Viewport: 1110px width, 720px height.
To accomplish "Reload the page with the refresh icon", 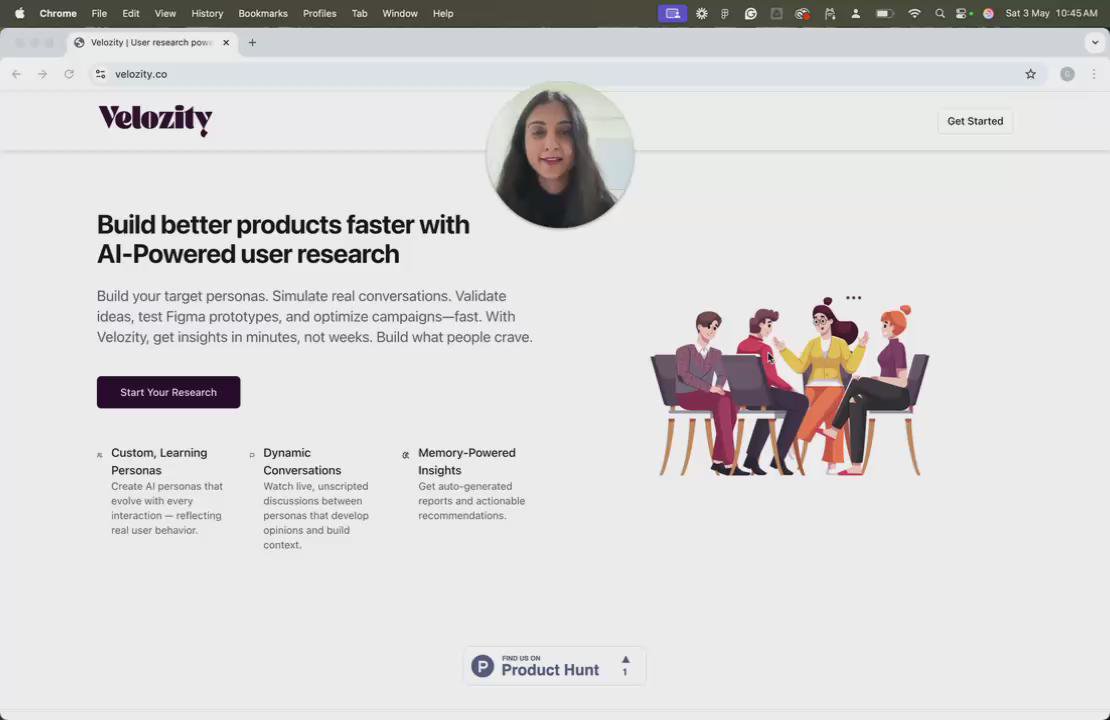I will pos(69,74).
